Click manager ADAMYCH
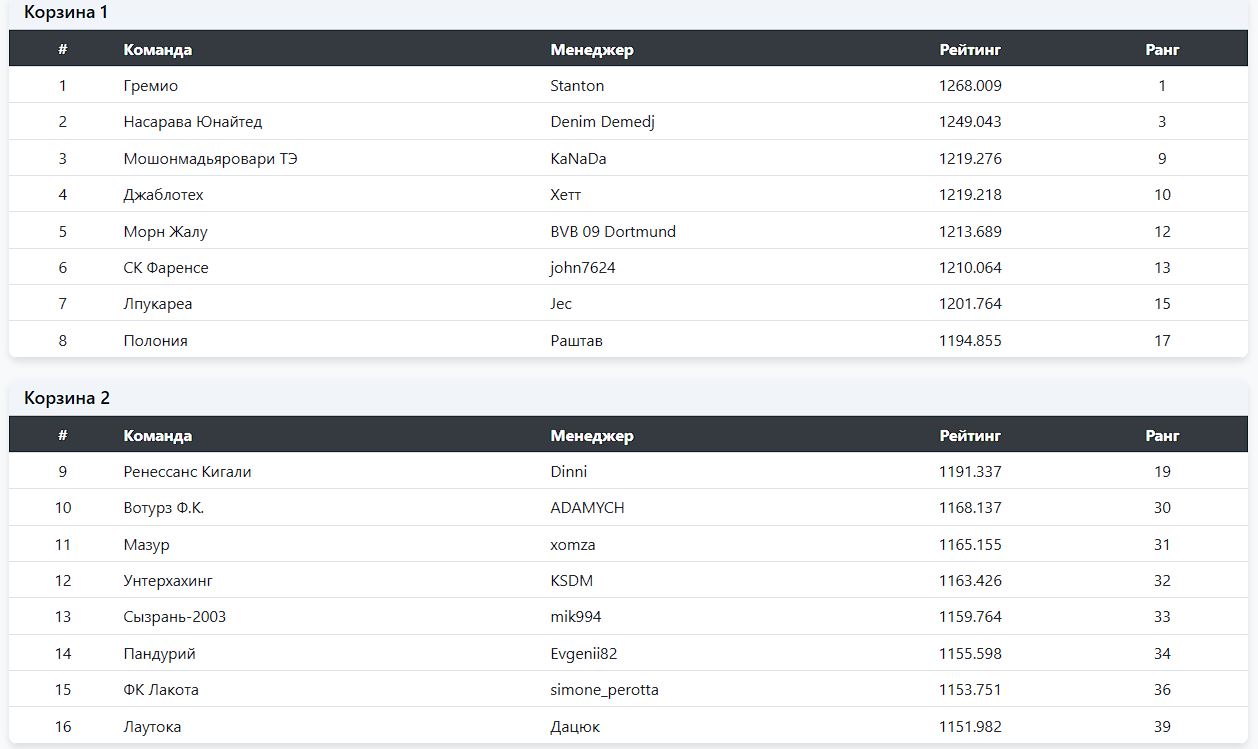1258x749 pixels. click(587, 508)
